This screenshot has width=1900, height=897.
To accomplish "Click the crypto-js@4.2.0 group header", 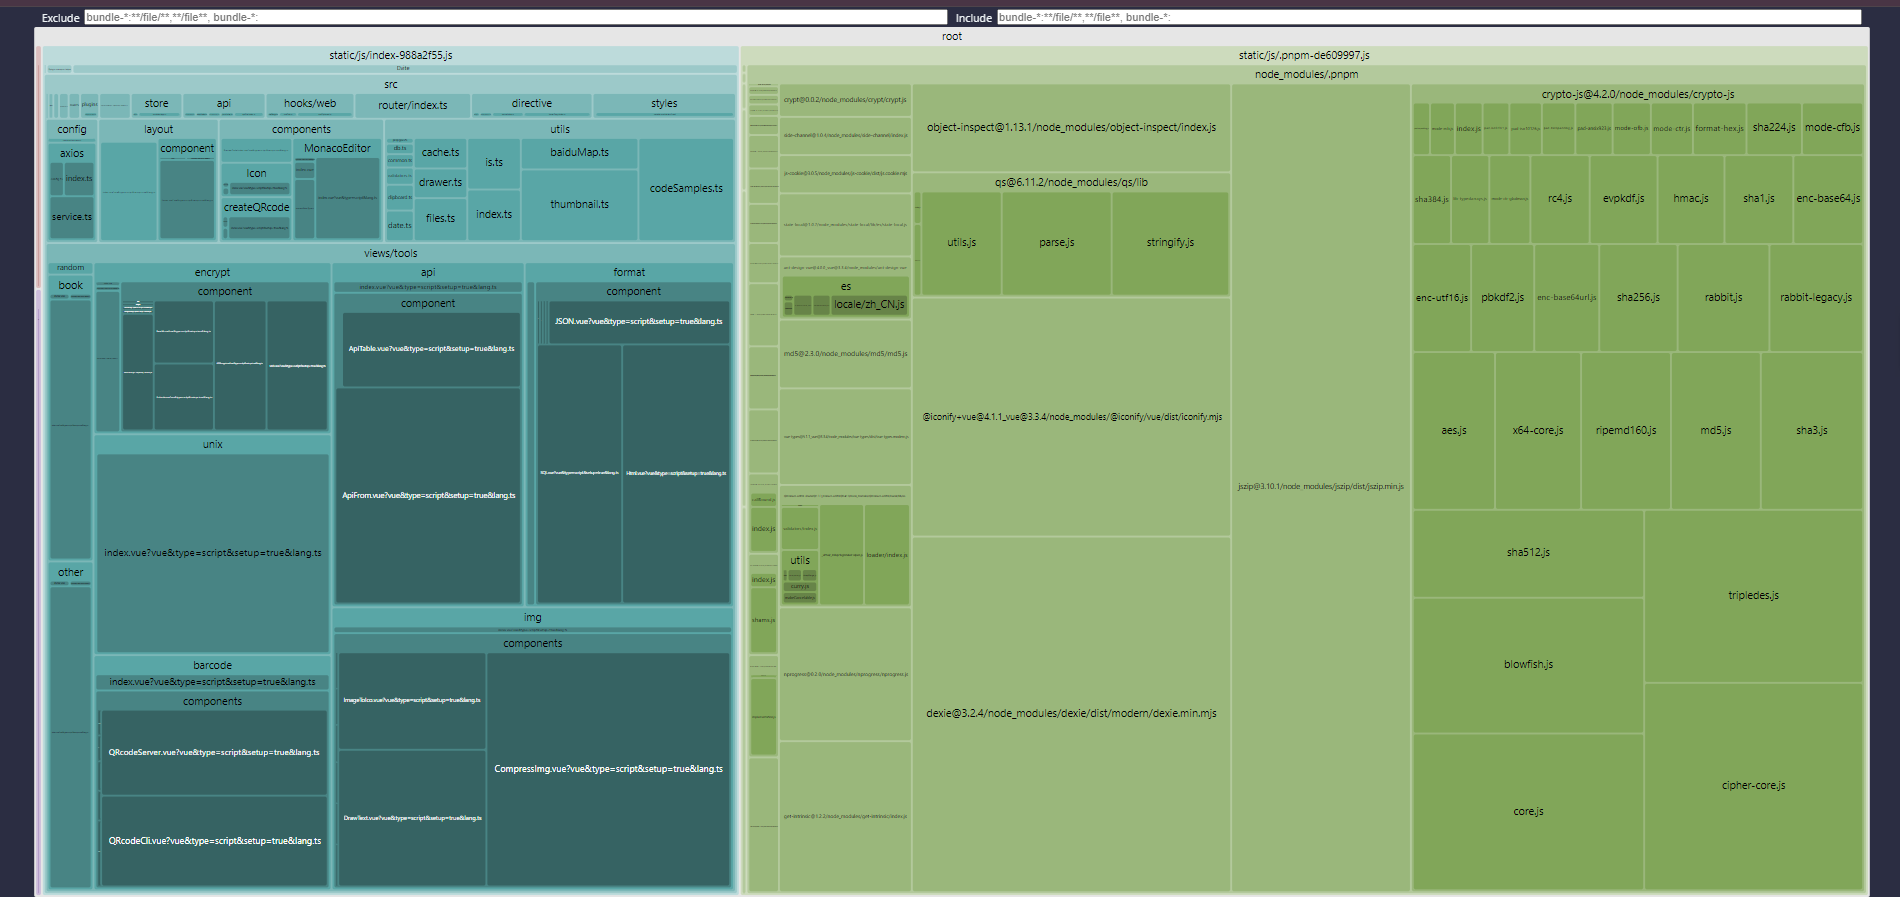I will [x=1637, y=94].
